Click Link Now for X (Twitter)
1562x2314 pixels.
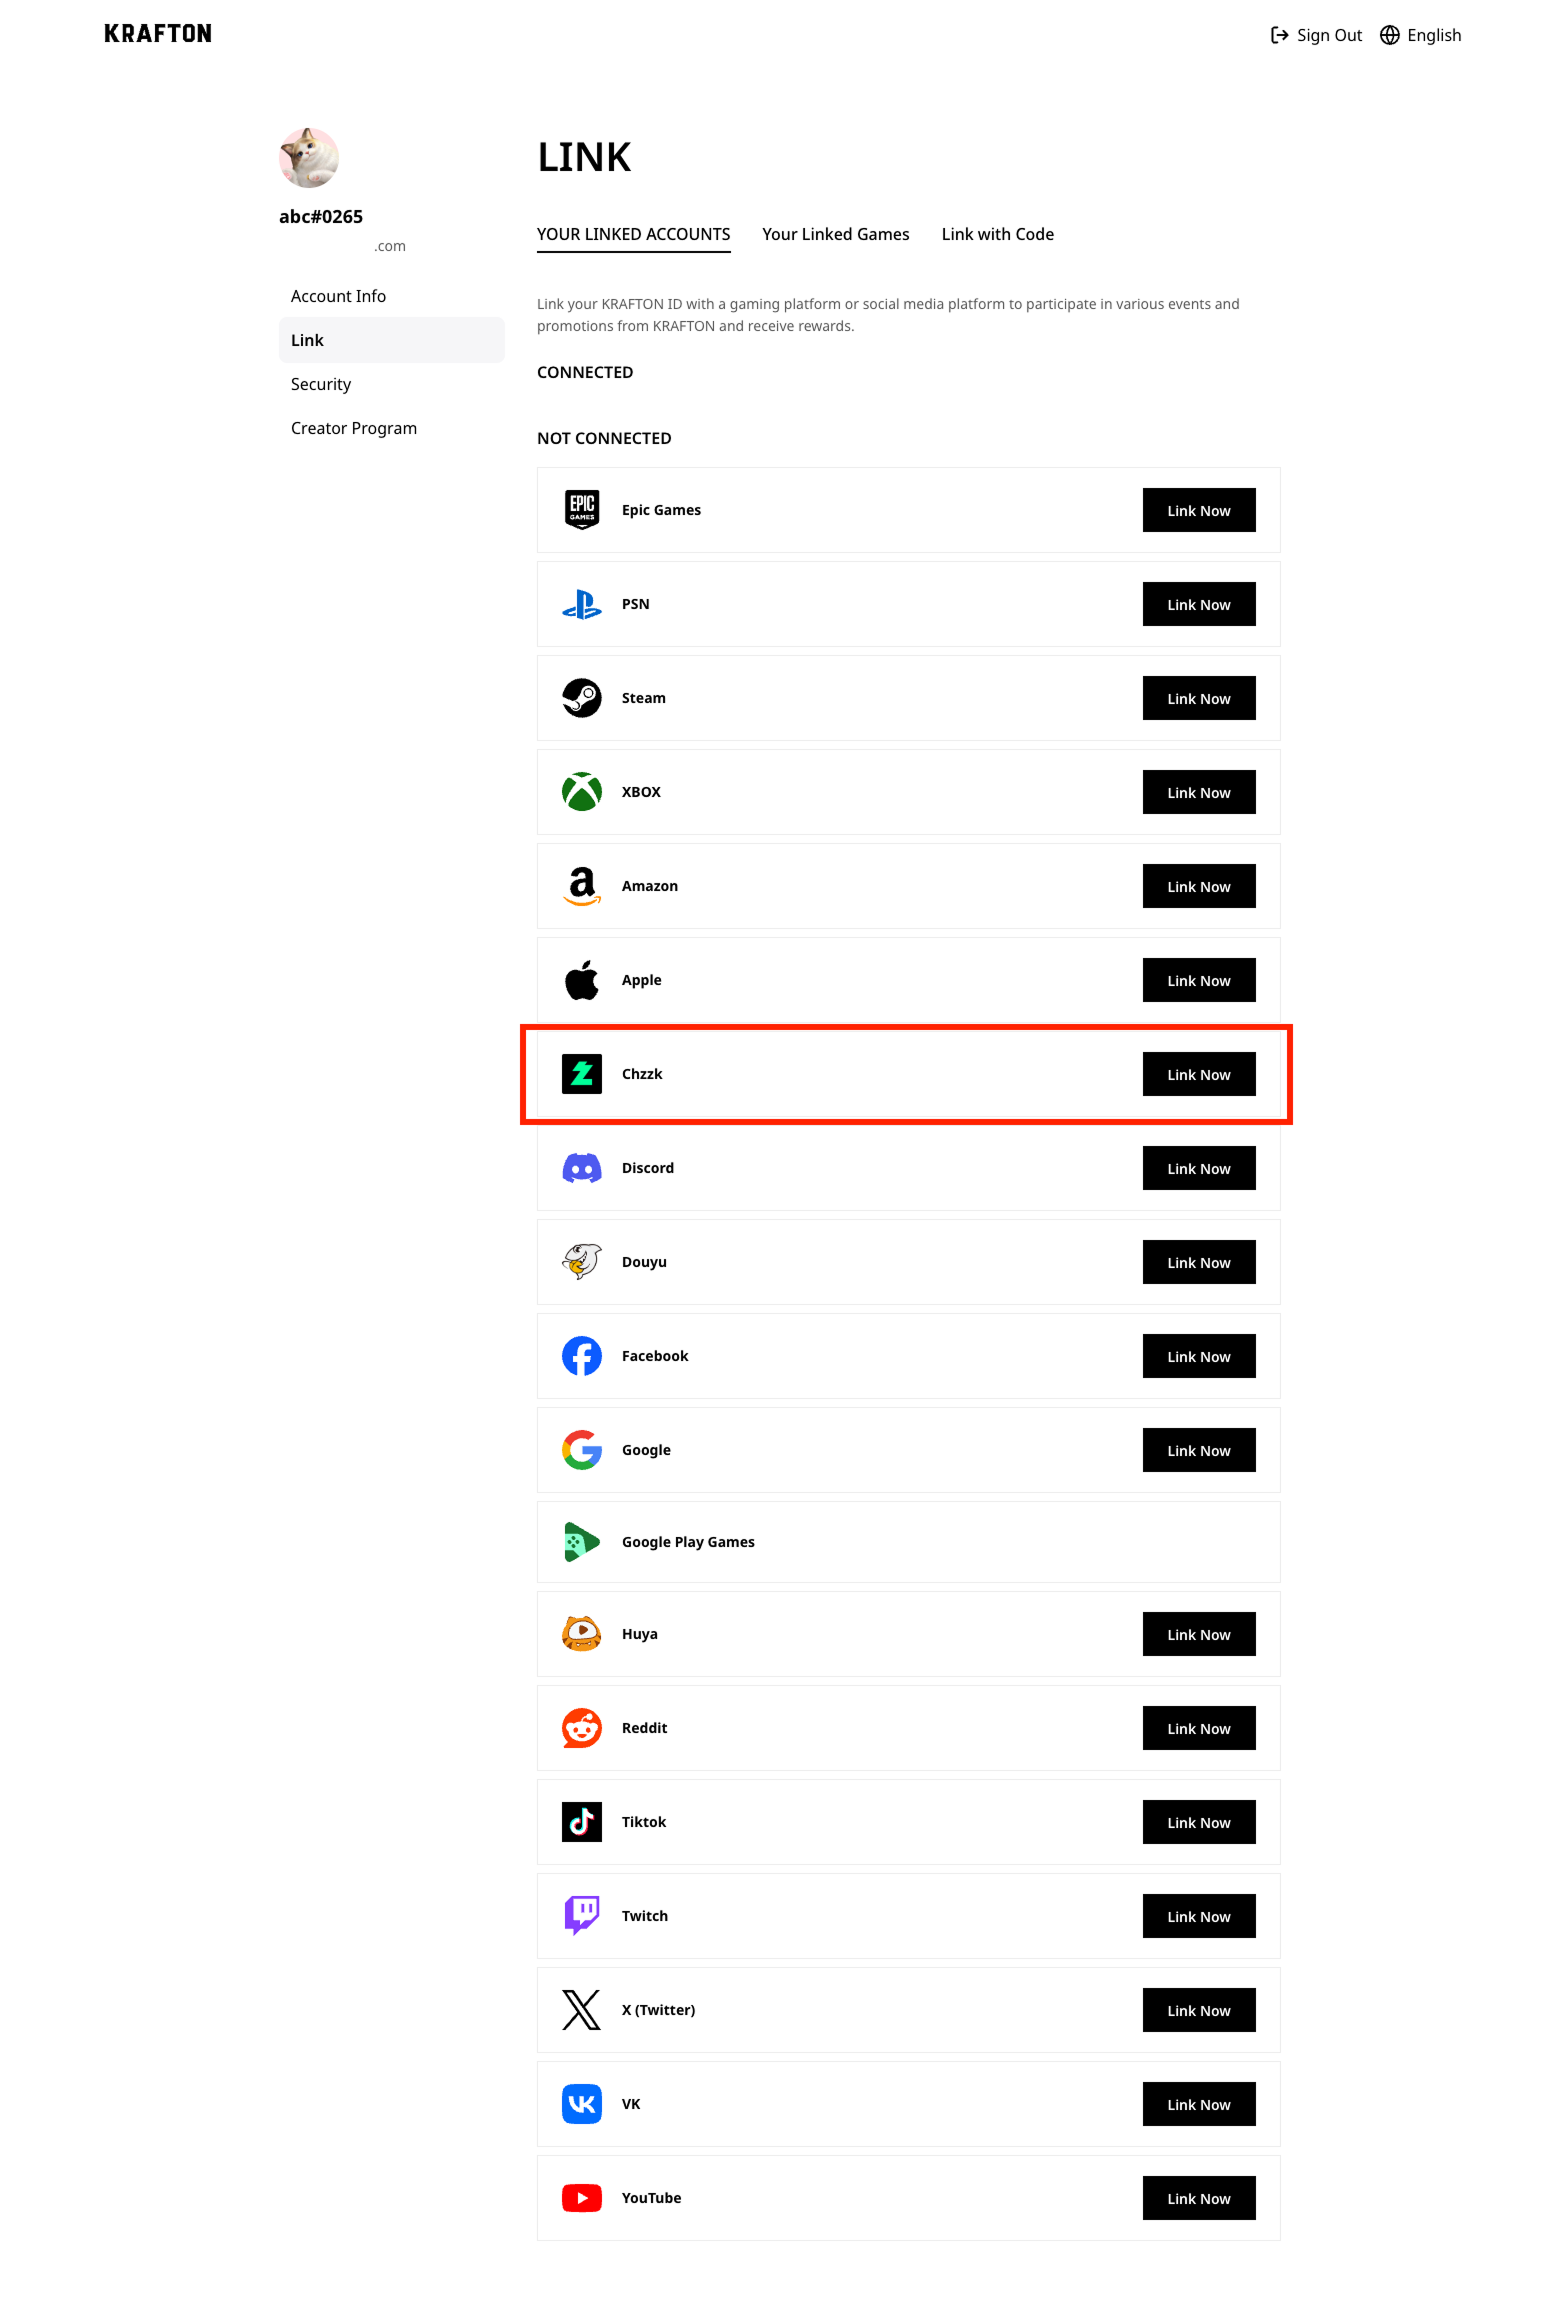[1198, 2009]
